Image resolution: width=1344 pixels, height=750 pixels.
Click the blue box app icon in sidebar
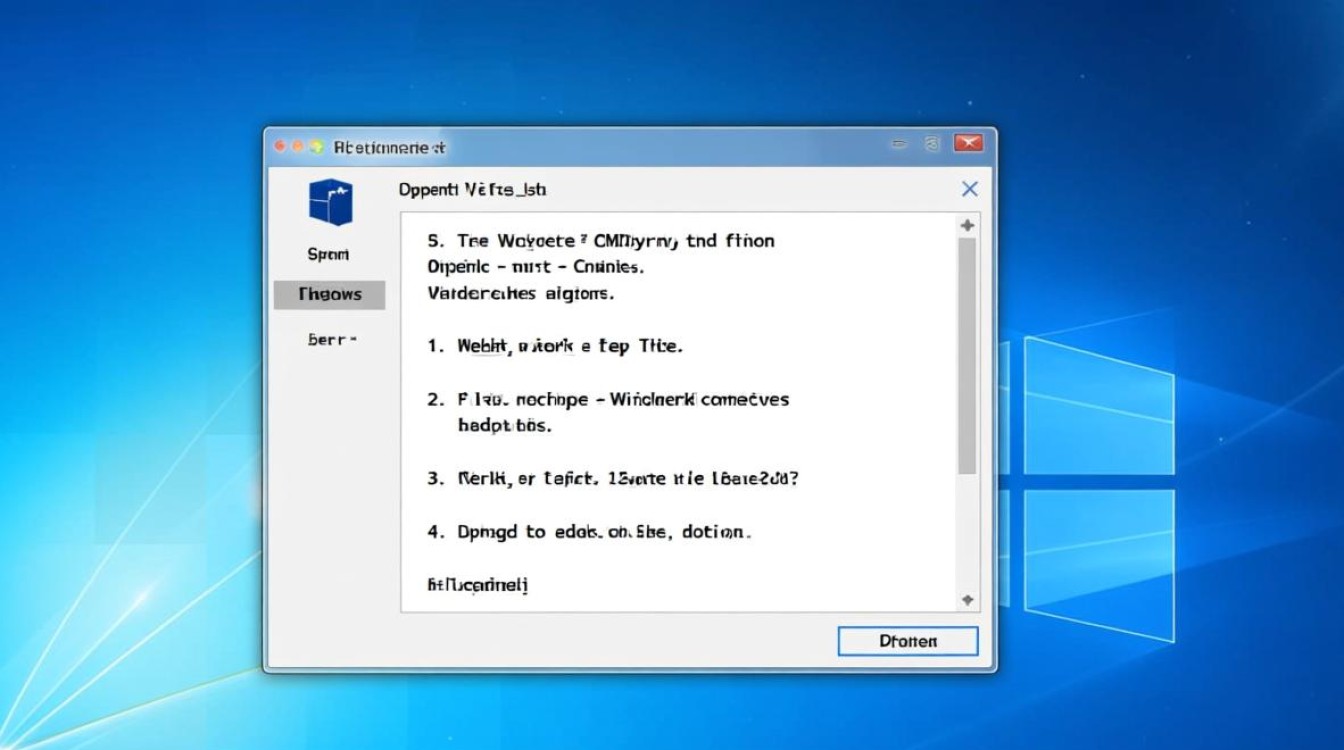tap(330, 203)
